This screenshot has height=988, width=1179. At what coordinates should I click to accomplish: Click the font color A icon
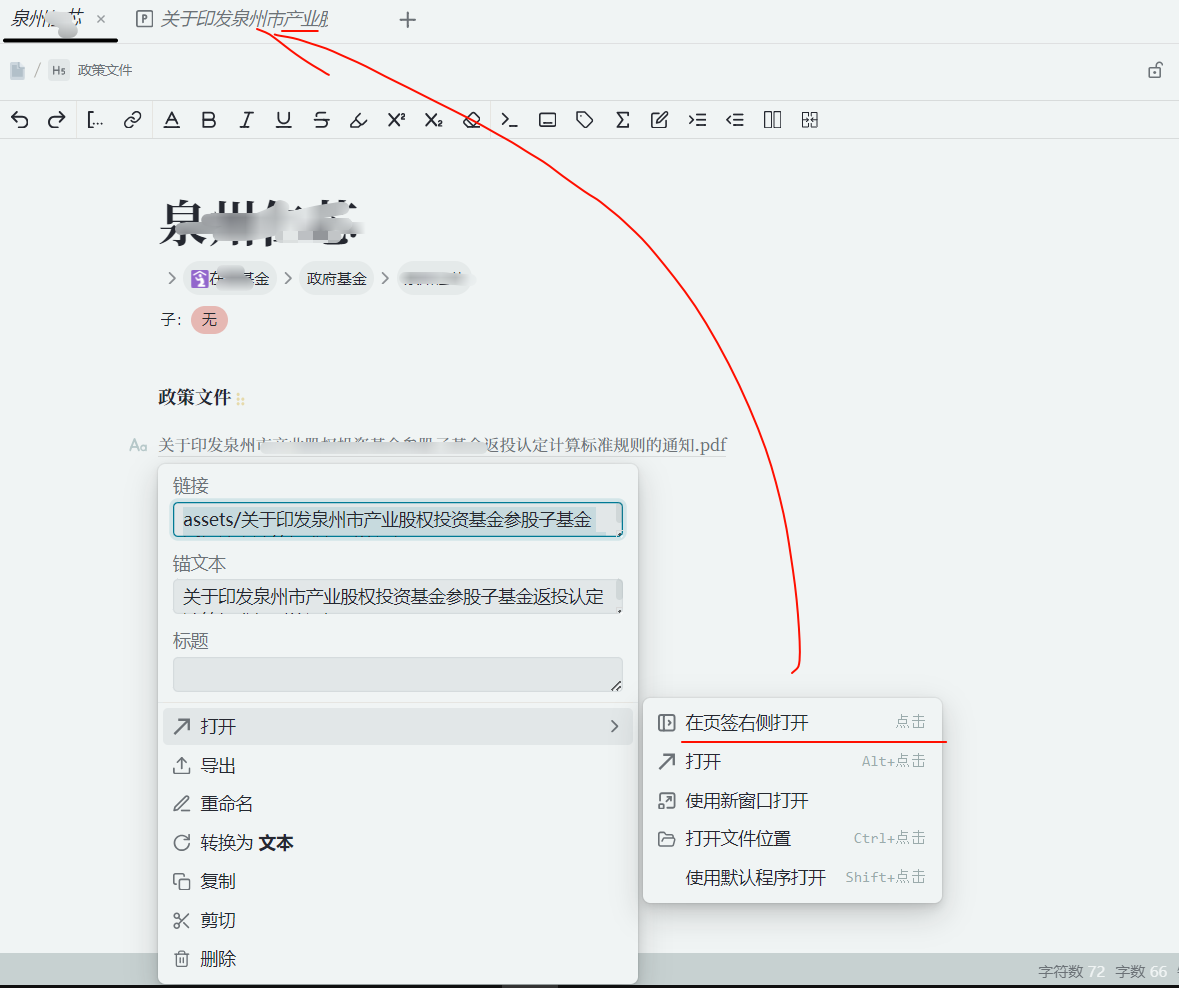click(172, 120)
